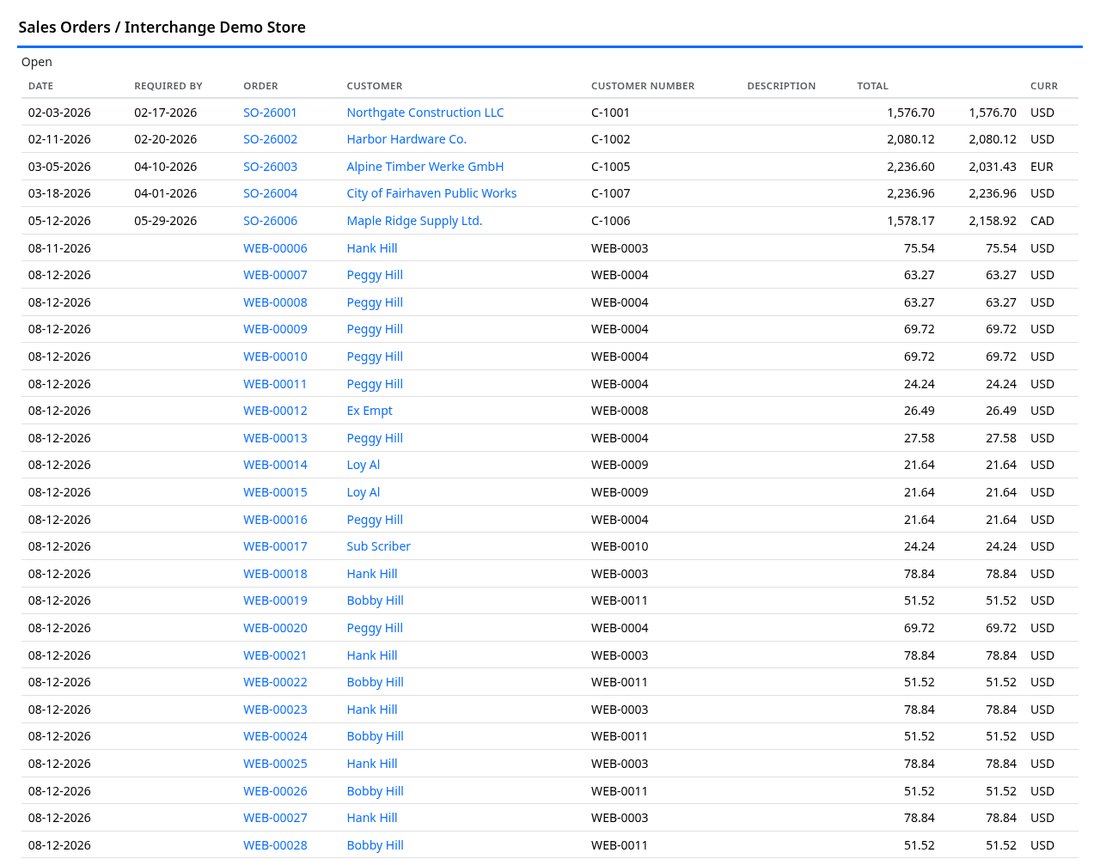Click Hank Hill on WEB-00027 row

372,816
